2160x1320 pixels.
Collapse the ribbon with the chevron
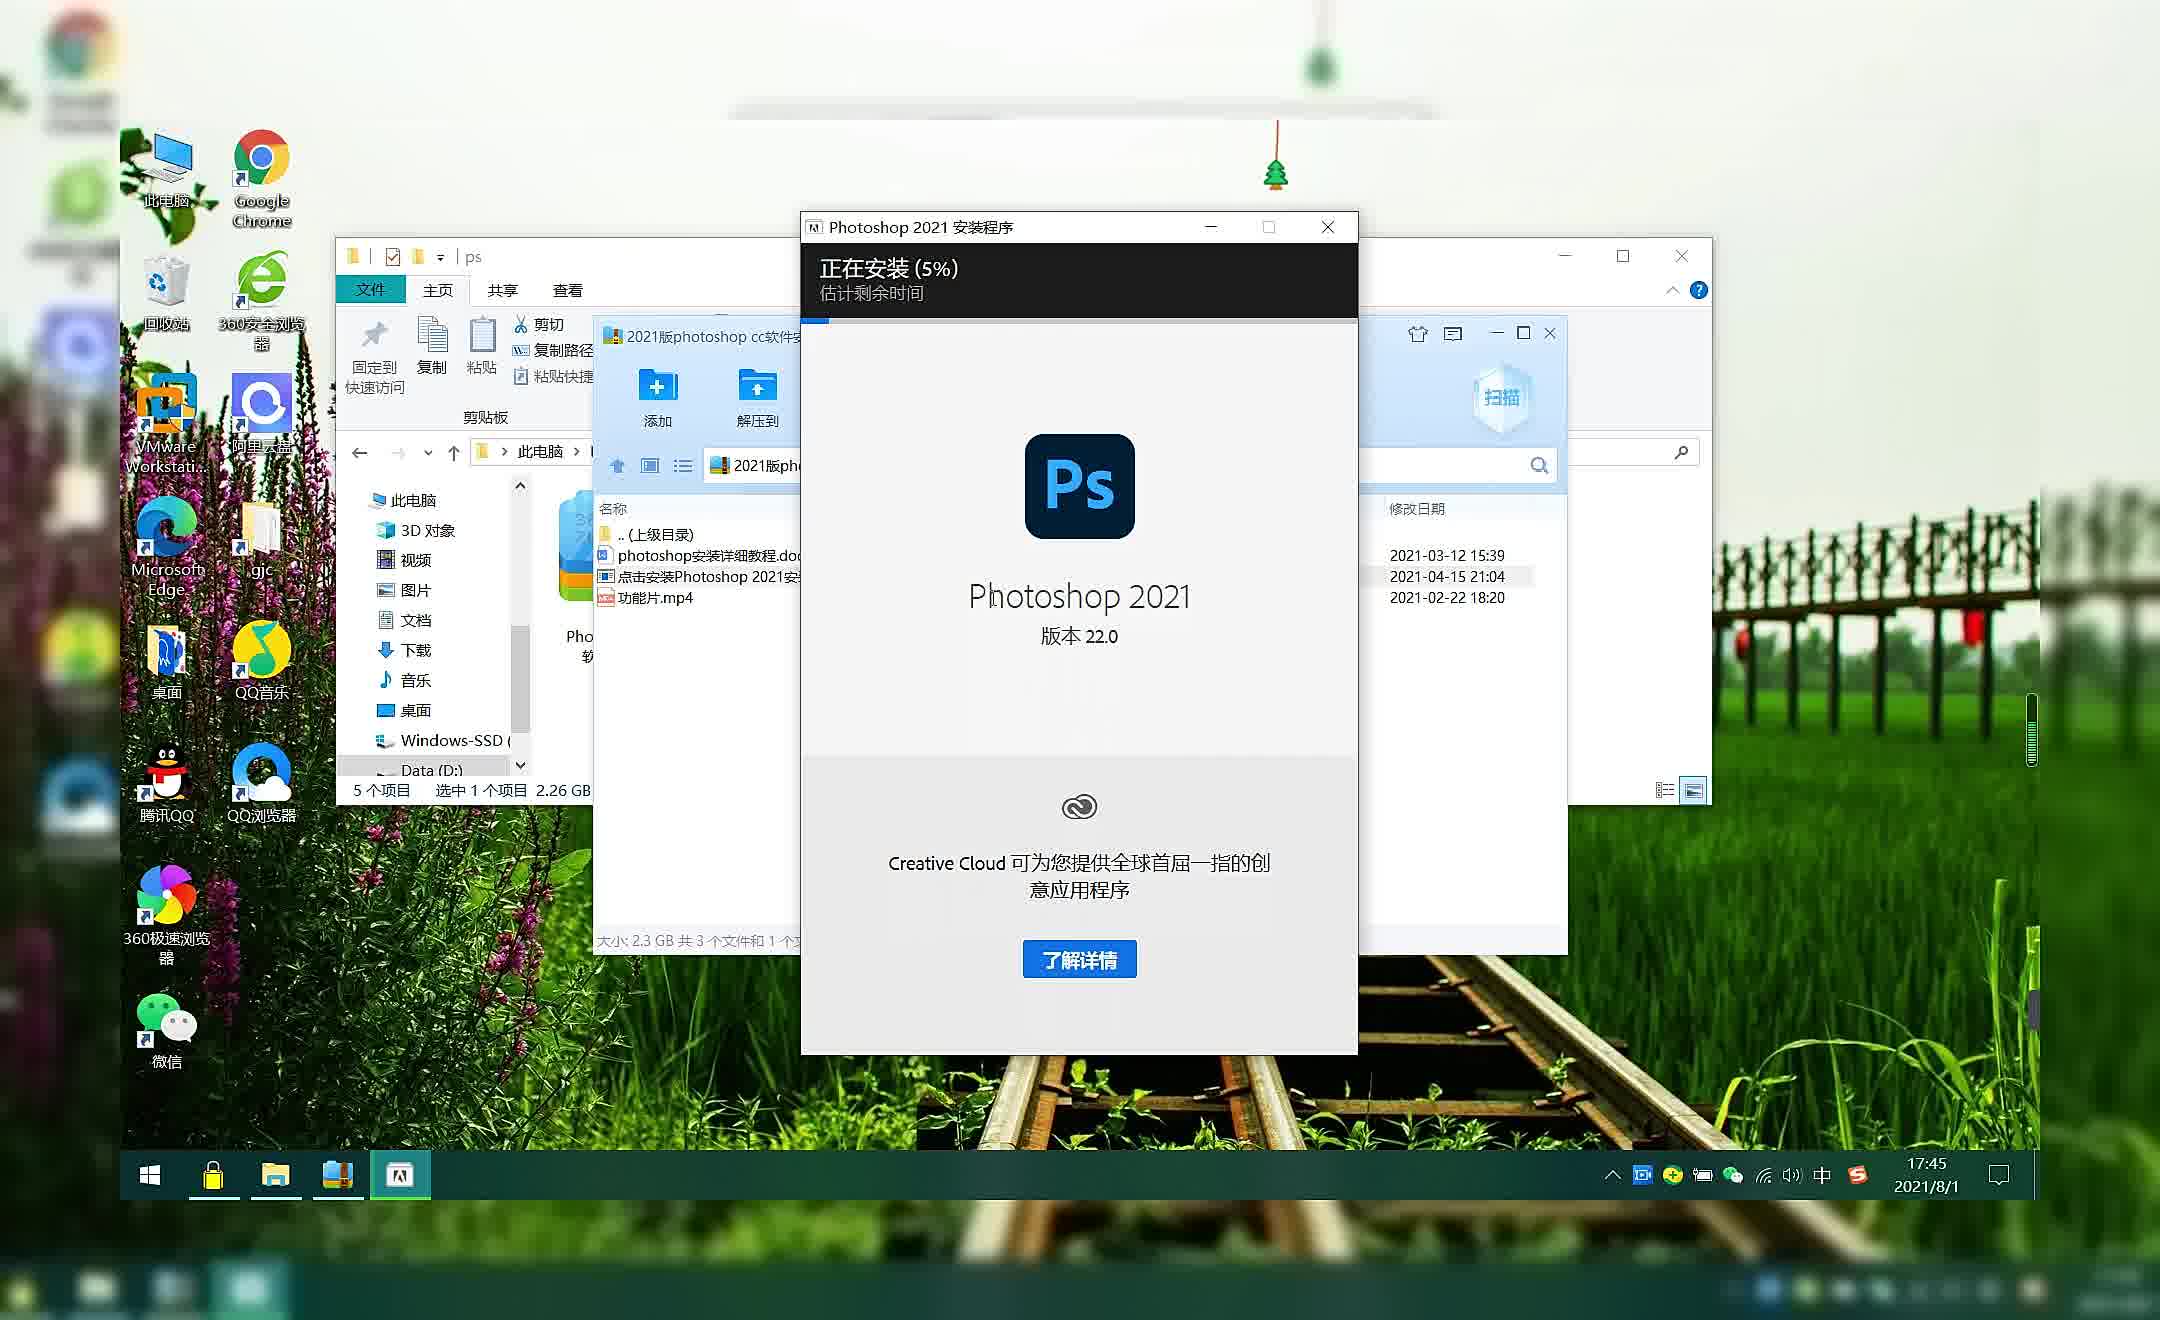pyautogui.click(x=1672, y=290)
